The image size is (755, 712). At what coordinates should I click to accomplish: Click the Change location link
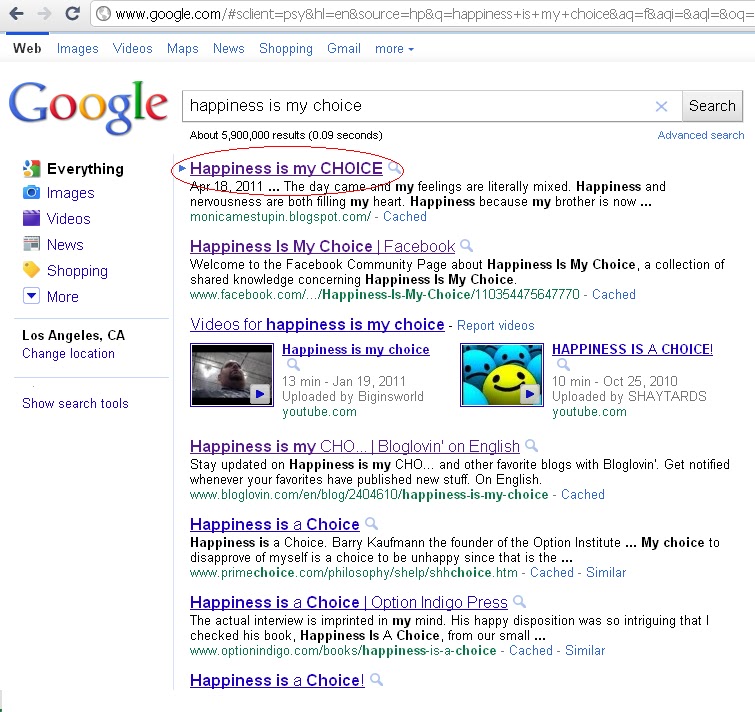tap(68, 354)
